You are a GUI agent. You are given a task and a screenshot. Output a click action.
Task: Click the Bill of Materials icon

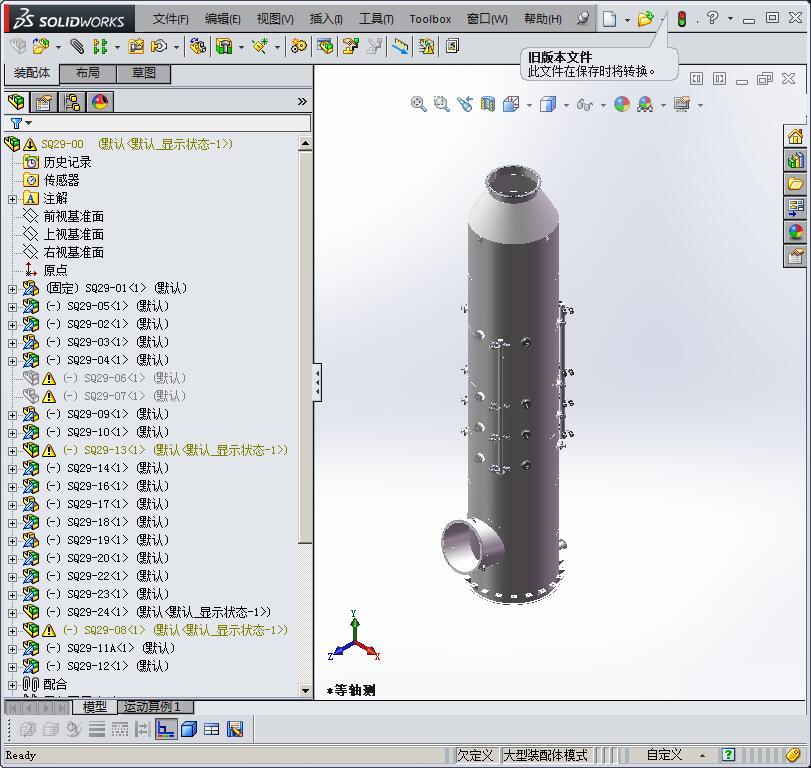(325, 47)
